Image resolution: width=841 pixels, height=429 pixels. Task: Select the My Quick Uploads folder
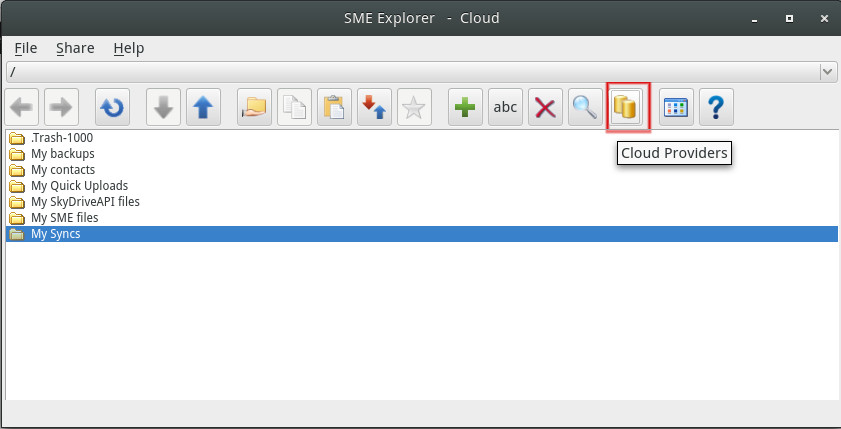pos(422,186)
